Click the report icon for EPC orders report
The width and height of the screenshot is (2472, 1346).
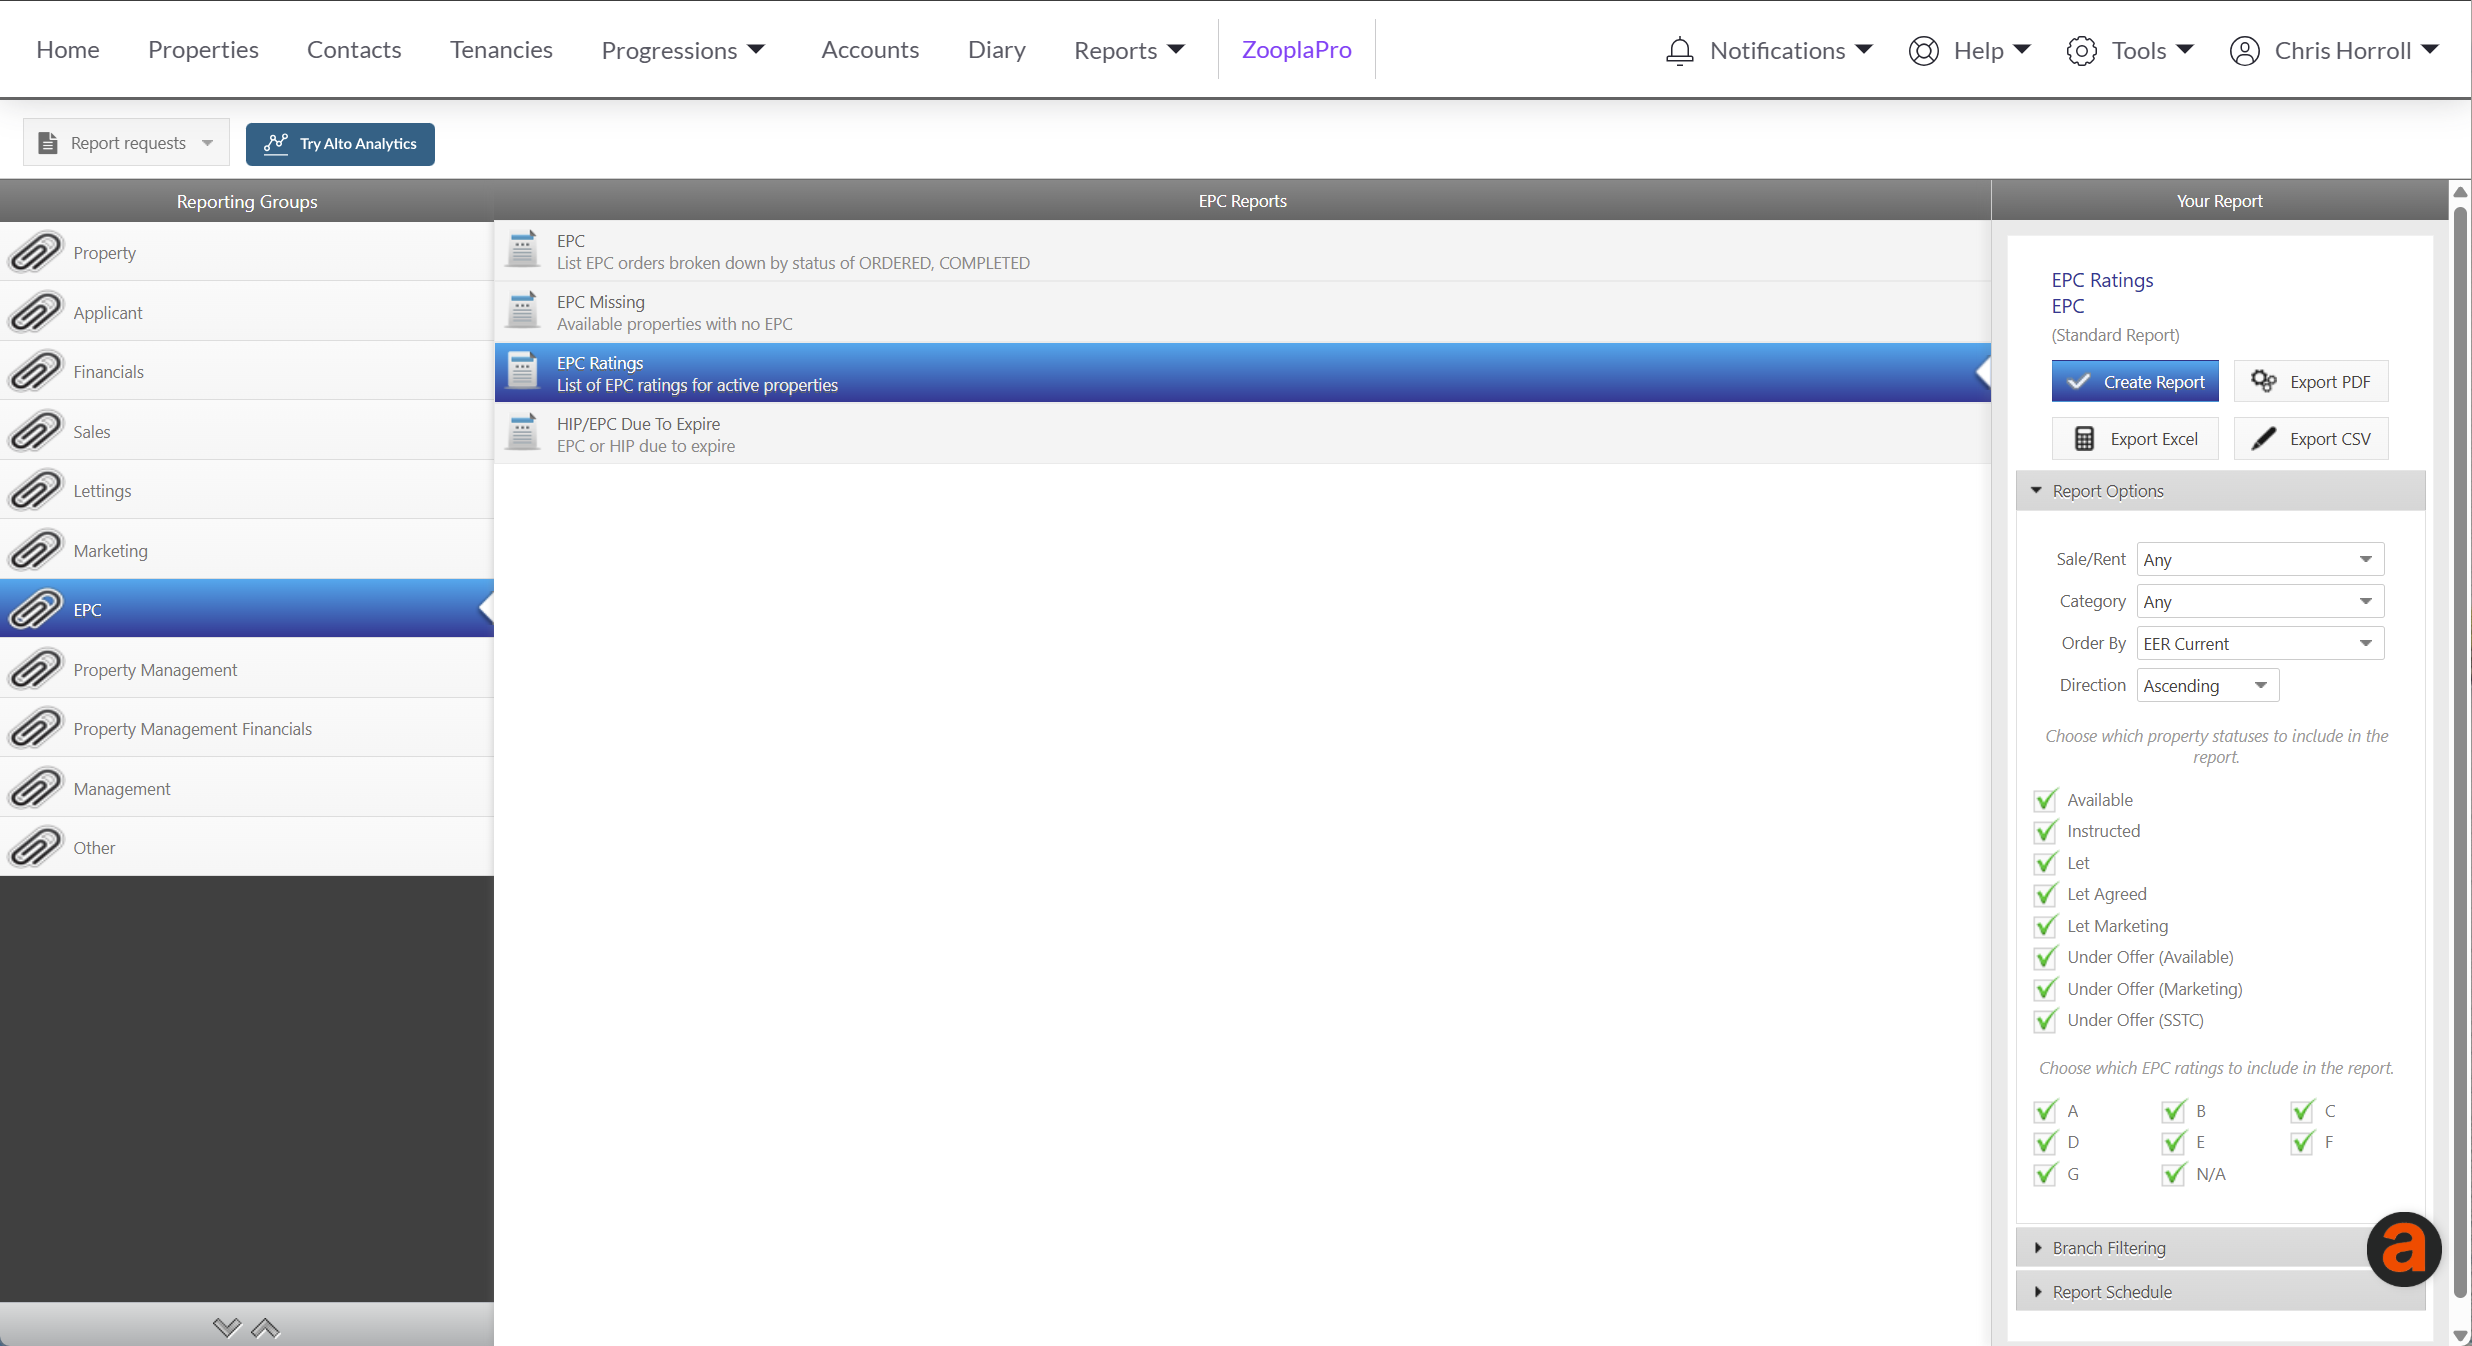pos(523,250)
